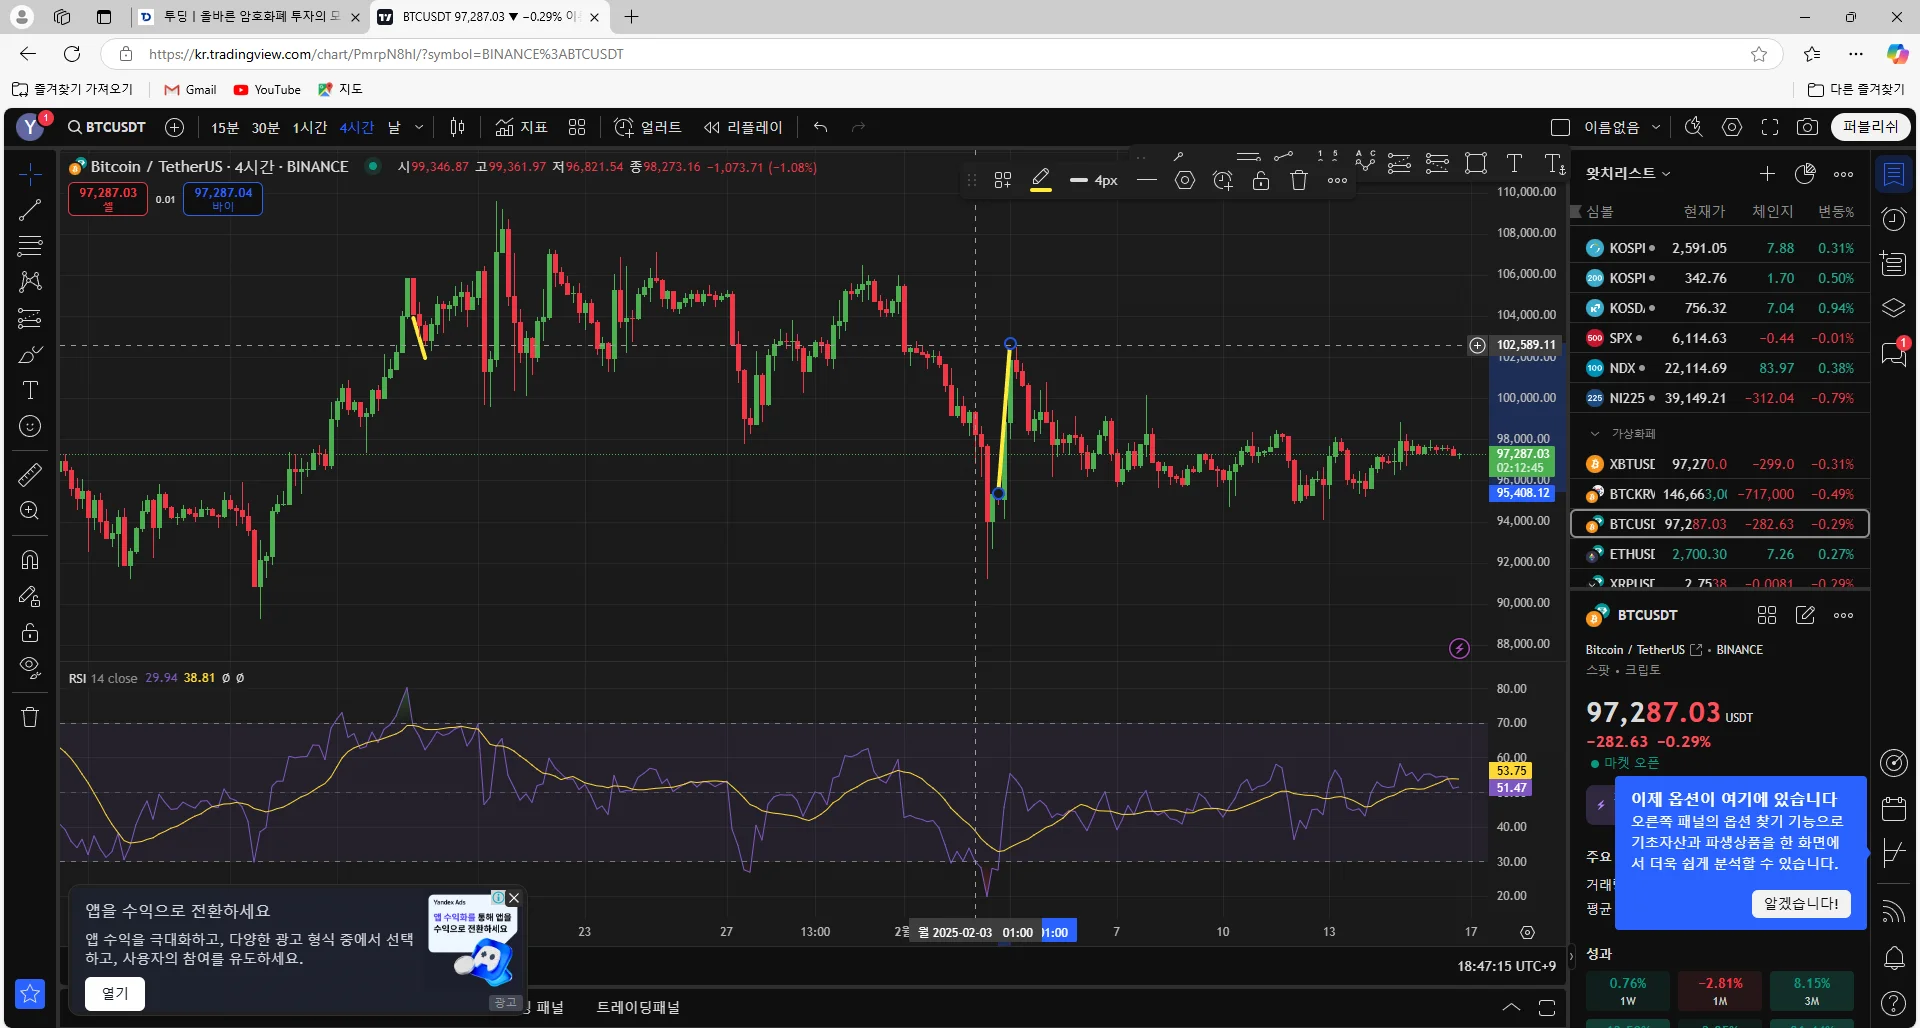Open chart settings hexagon gear icon
This screenshot has height=1028, width=1920.
click(x=1732, y=127)
